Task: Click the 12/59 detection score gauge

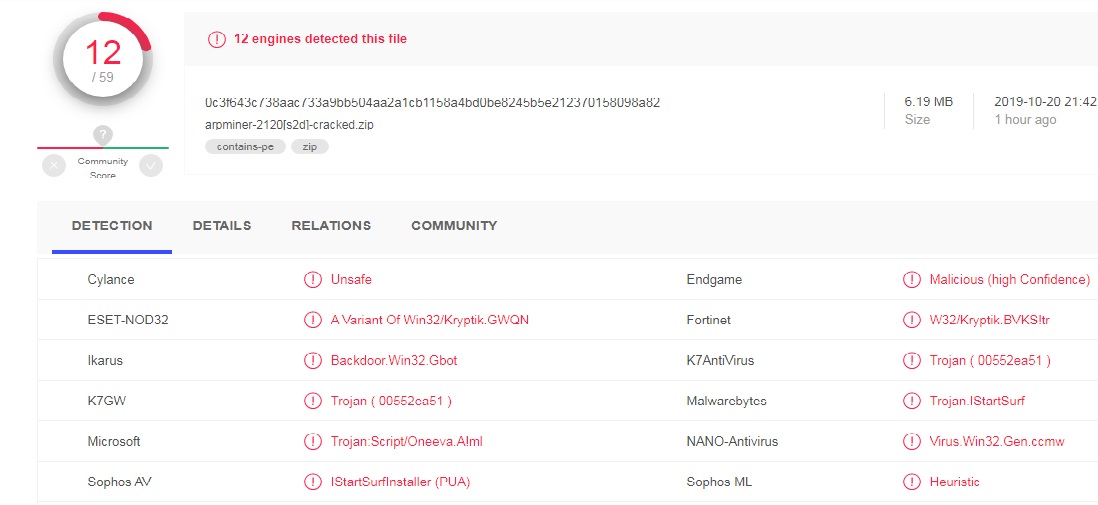Action: [103, 60]
